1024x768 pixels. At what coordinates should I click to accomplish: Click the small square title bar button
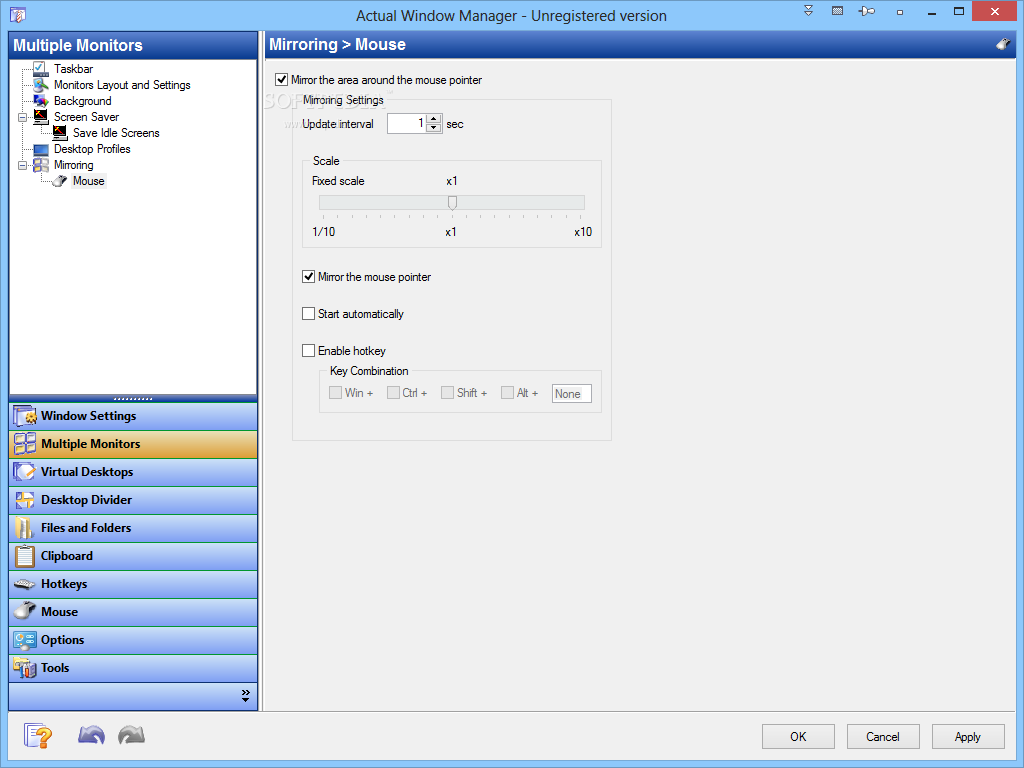[900, 12]
